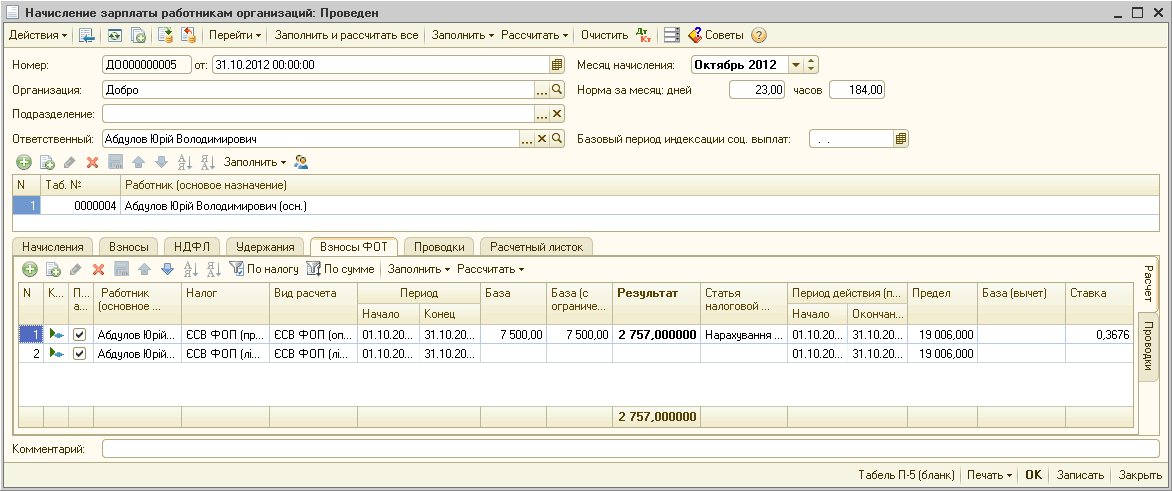
Task: Filter by tax with По налогу
Action: click(x=264, y=269)
